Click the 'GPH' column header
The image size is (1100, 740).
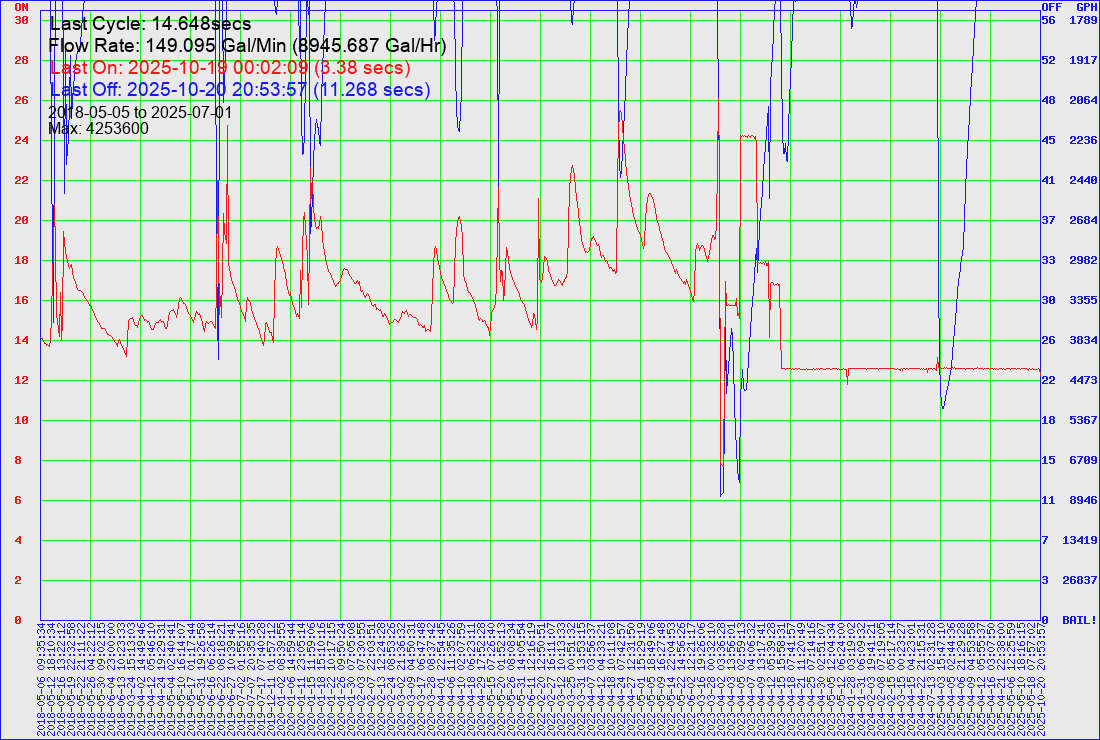click(x=1086, y=7)
